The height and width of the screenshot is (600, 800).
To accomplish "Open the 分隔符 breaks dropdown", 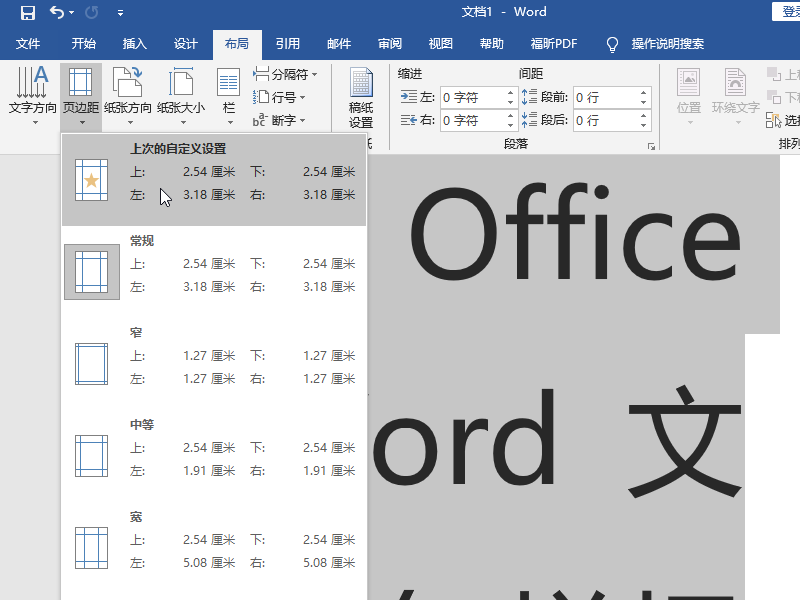I will (x=285, y=75).
